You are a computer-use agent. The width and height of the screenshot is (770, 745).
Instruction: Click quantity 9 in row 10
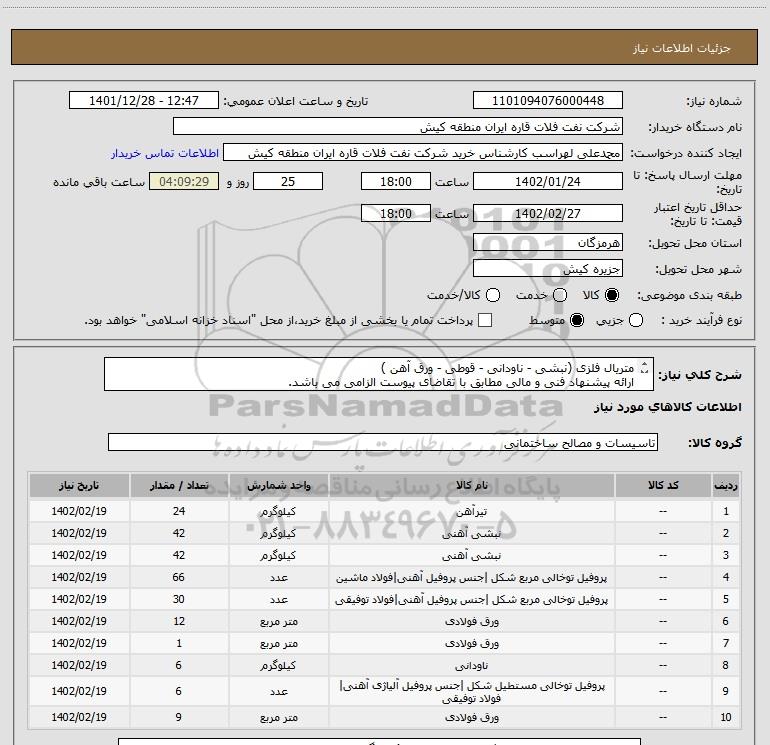click(179, 717)
